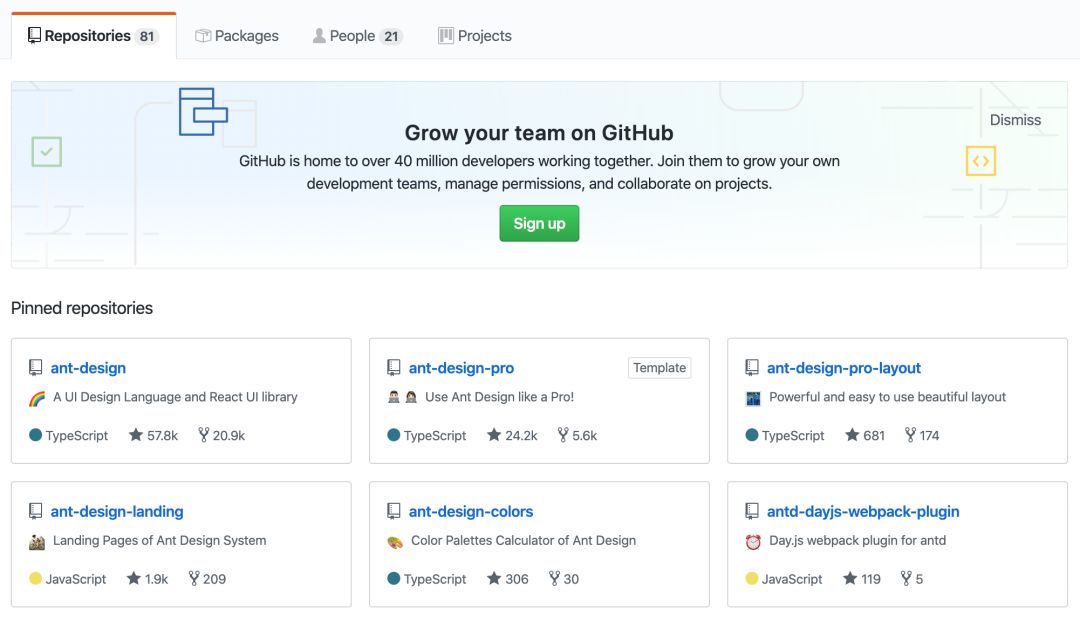Open the ant-design-colors repository link
1080x629 pixels.
tap(471, 511)
